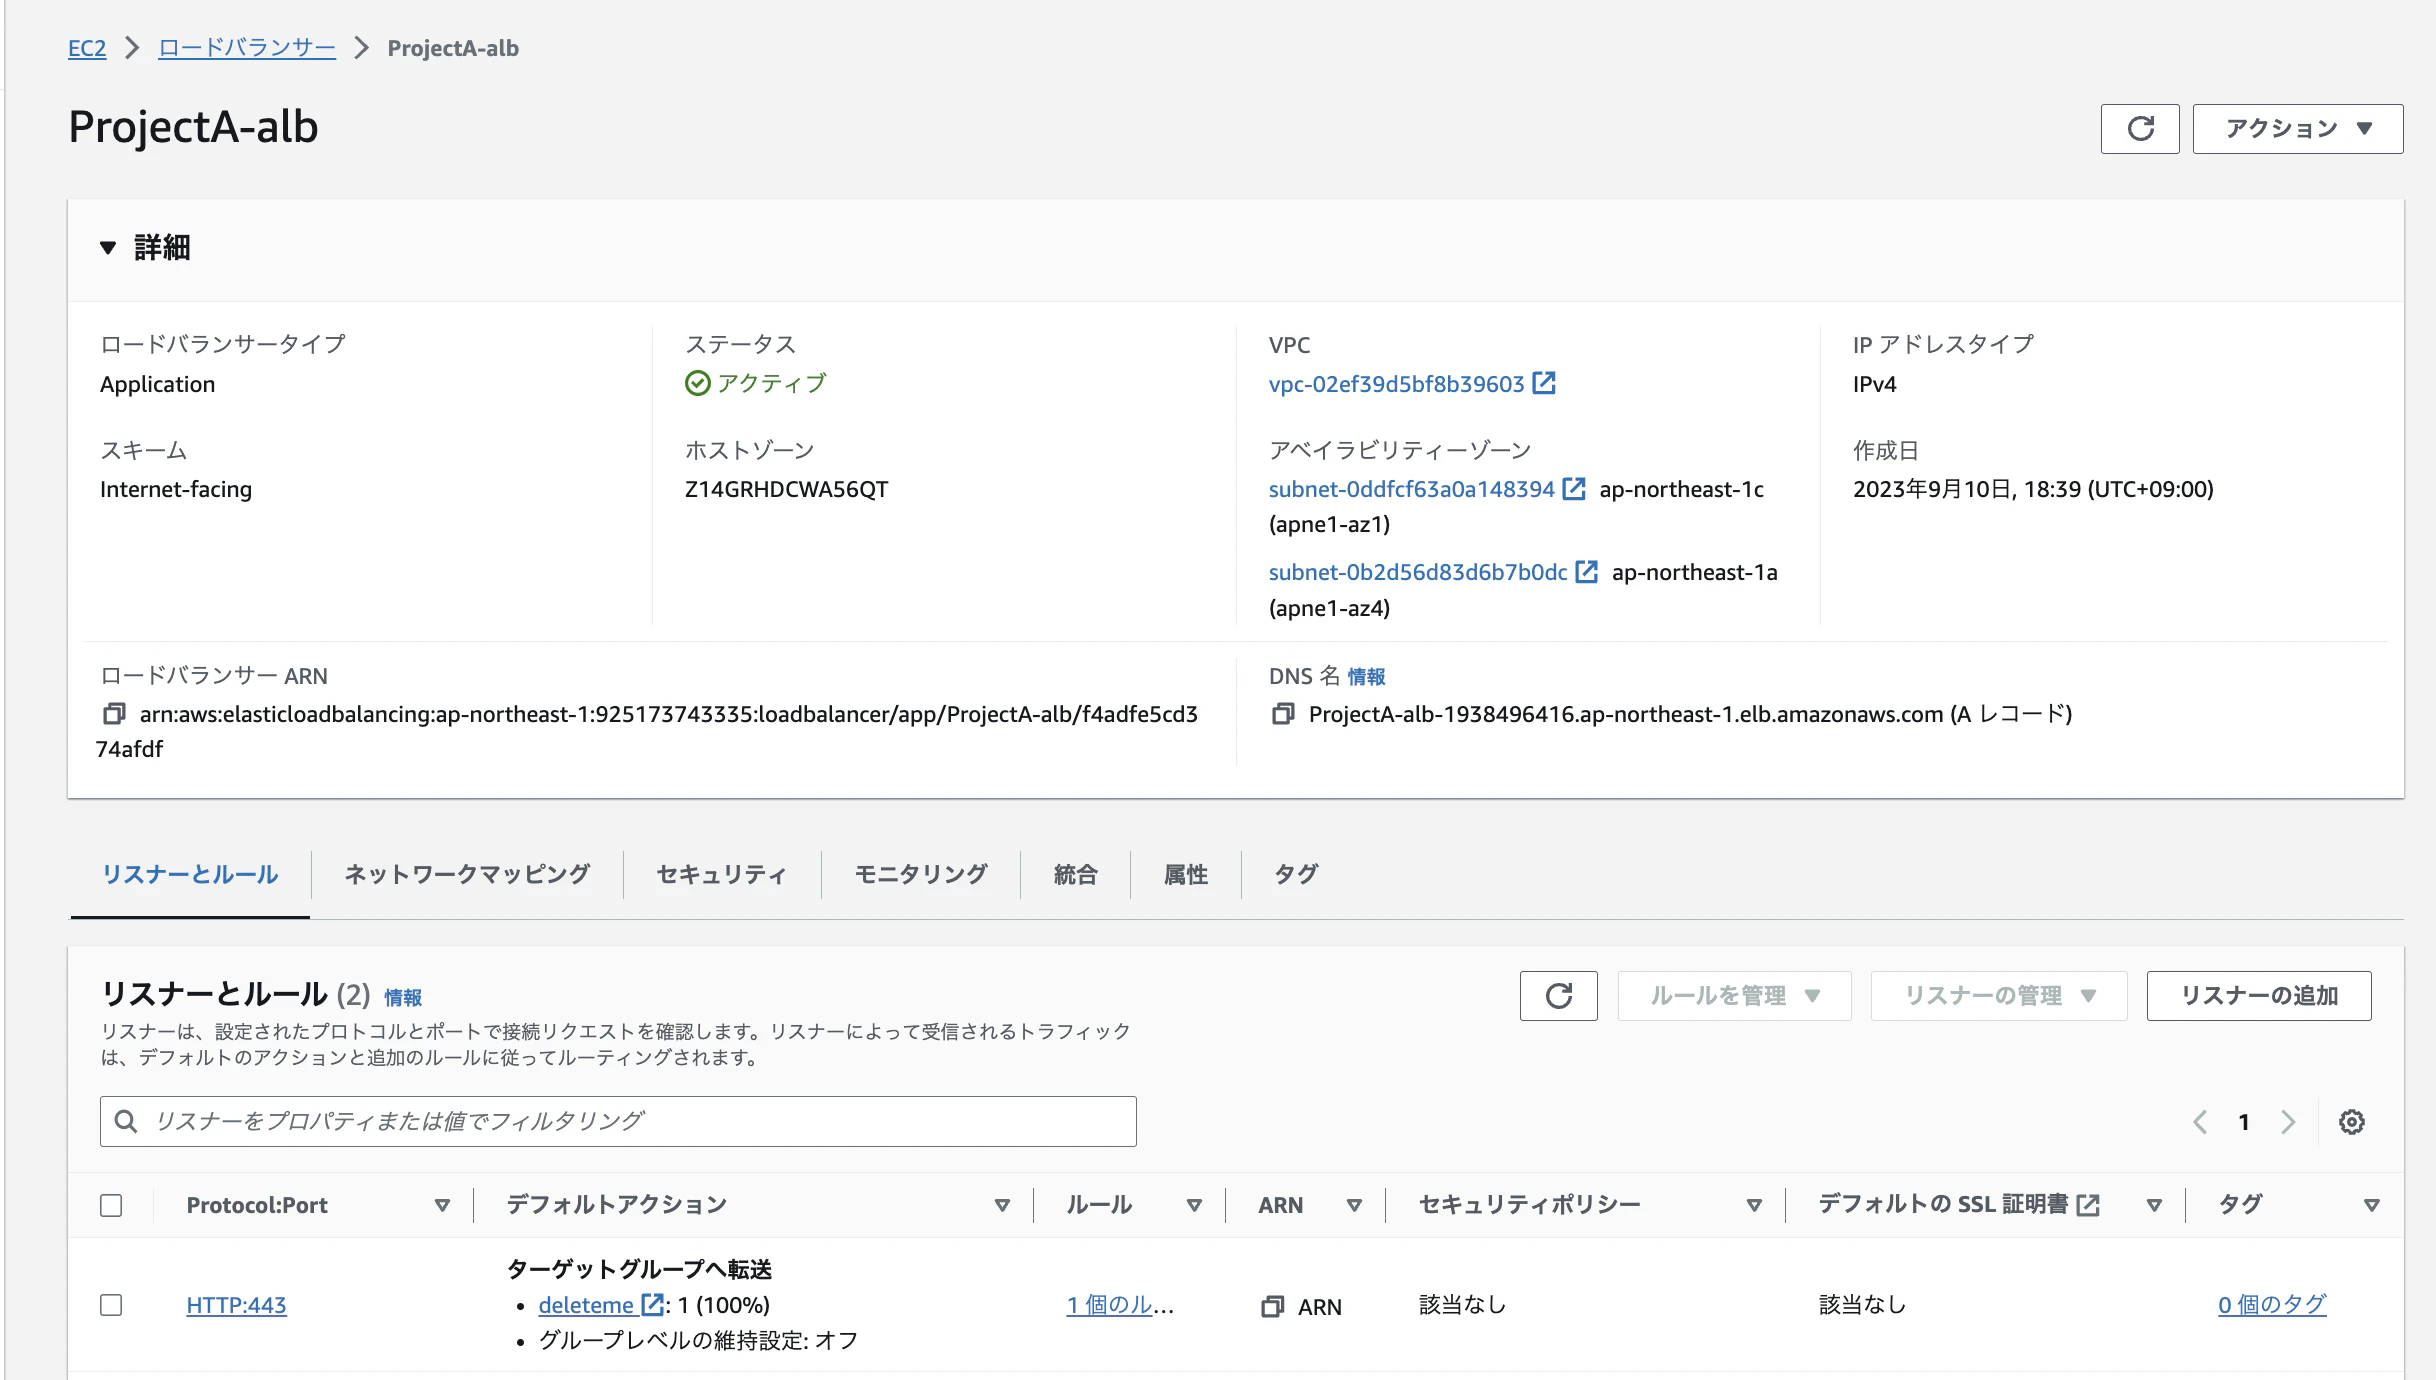The height and width of the screenshot is (1380, 2436).
Task: Open the モニタリング tab
Action: 920,874
